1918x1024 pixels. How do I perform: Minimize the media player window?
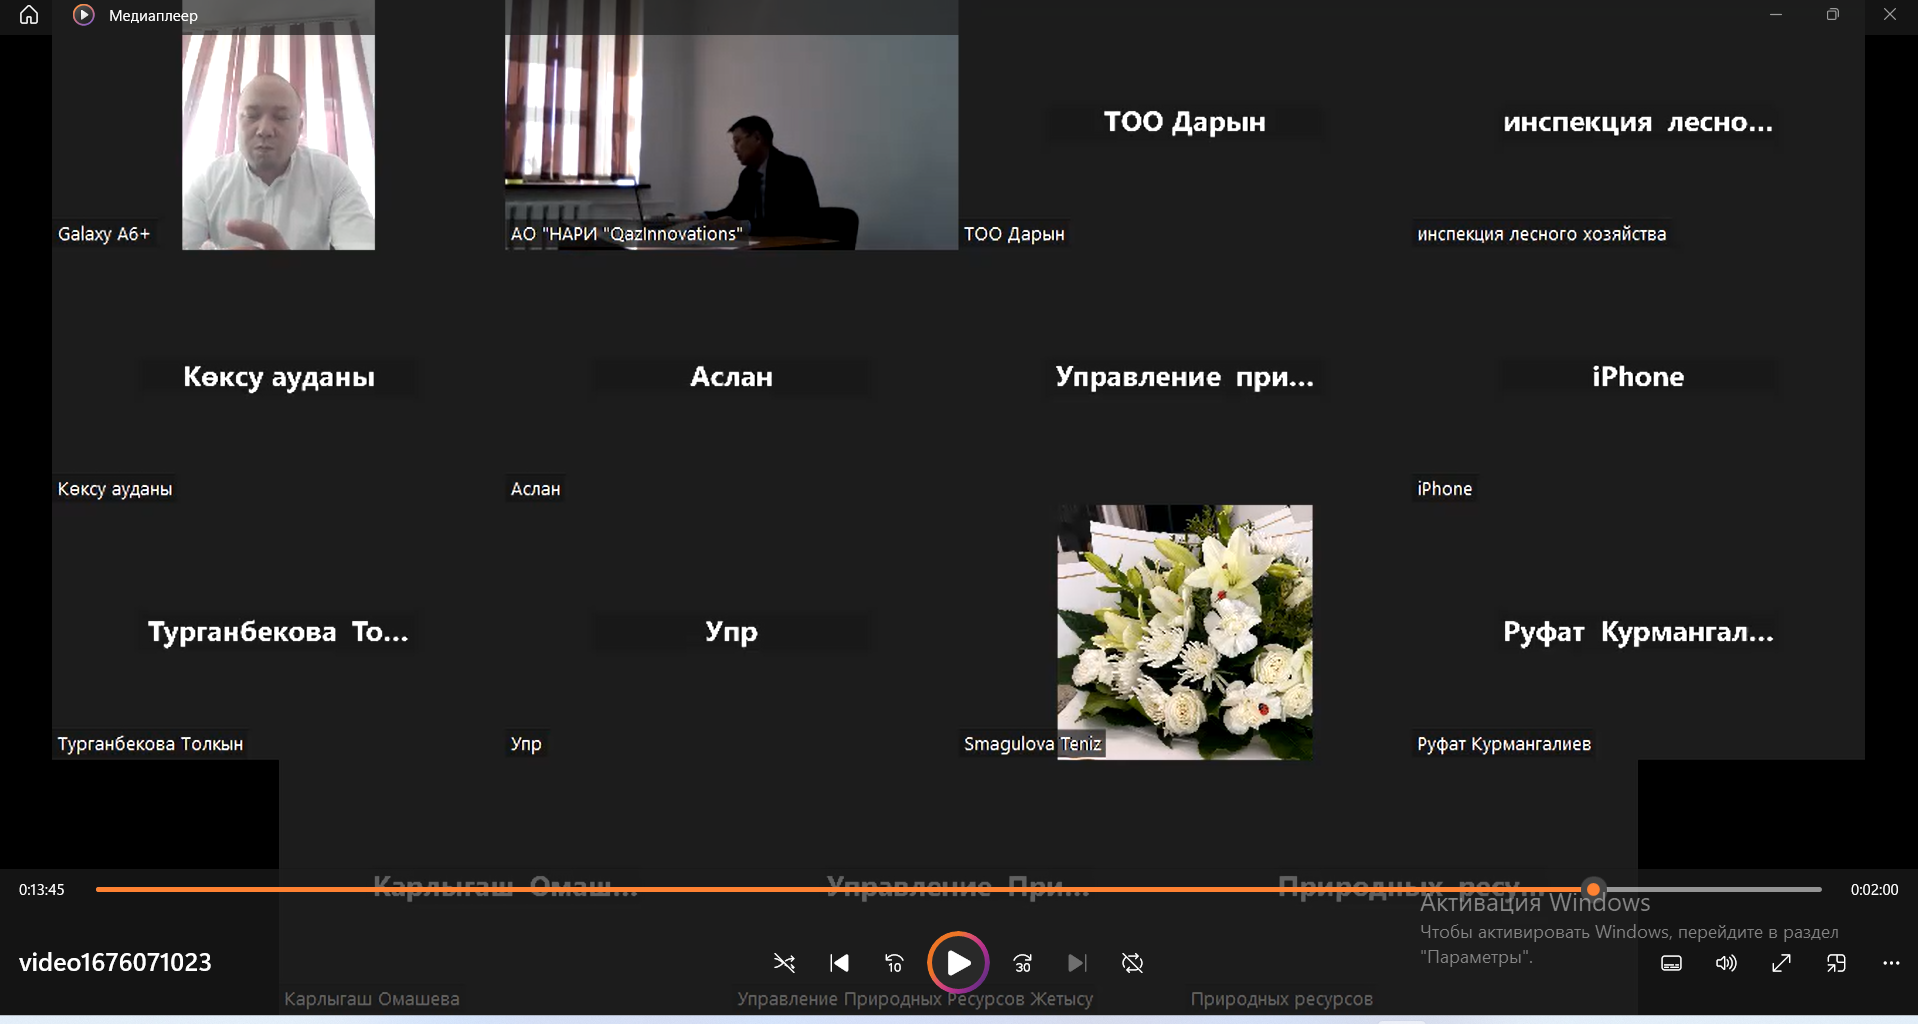tap(1776, 15)
